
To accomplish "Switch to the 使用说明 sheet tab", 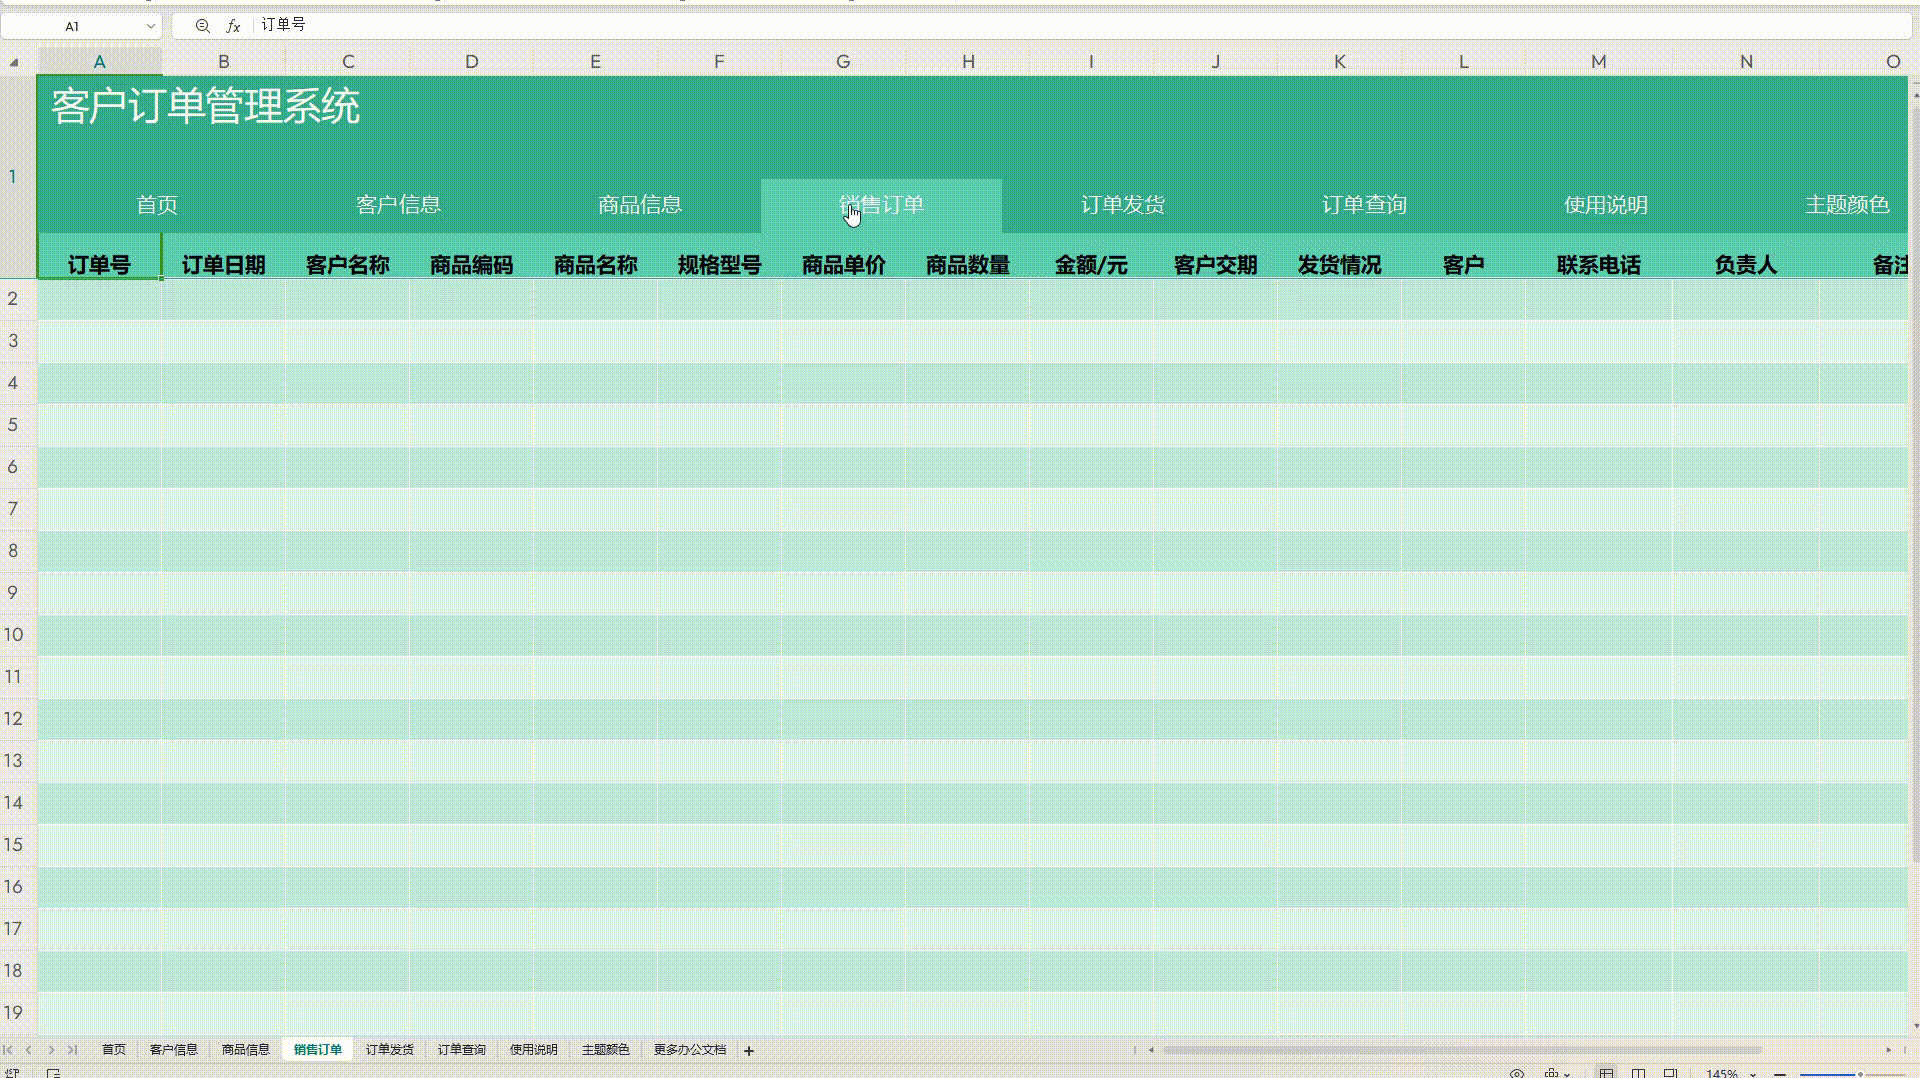I will (x=534, y=1050).
